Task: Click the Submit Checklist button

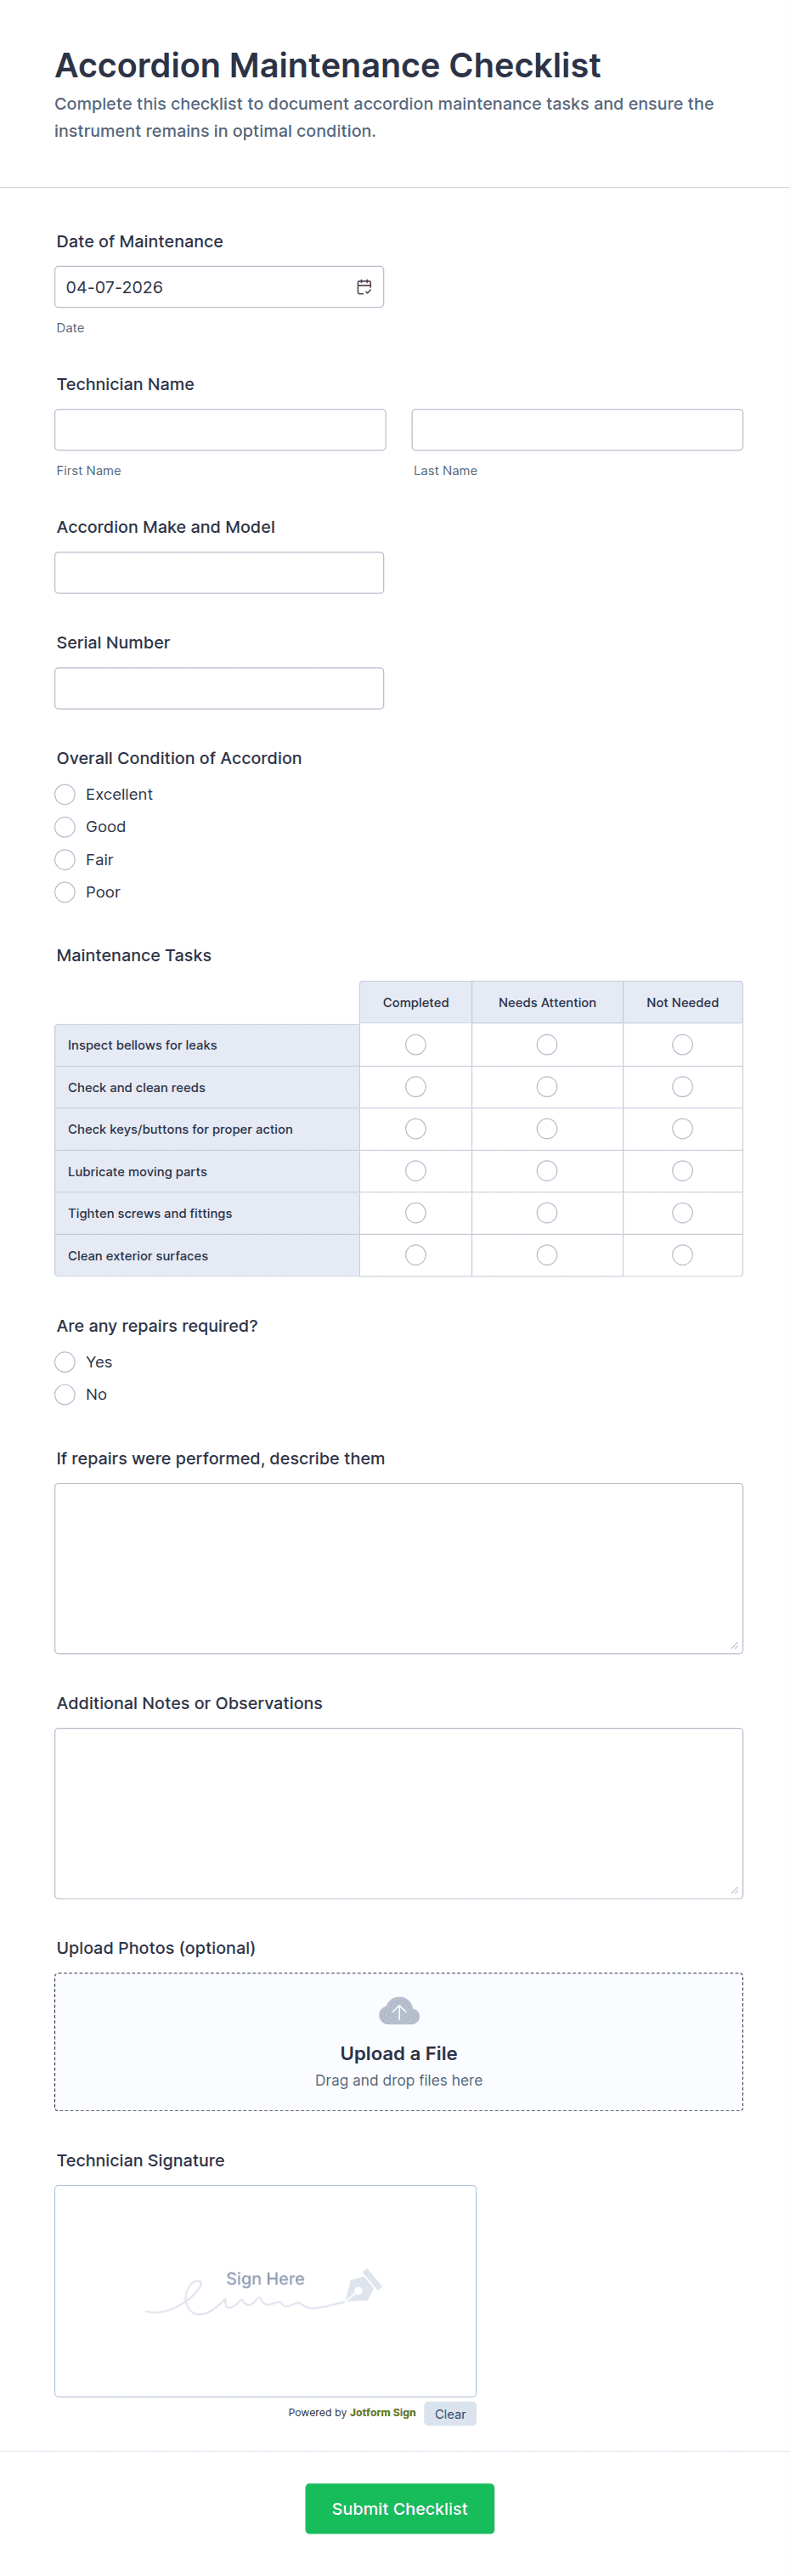Action: tap(399, 2508)
